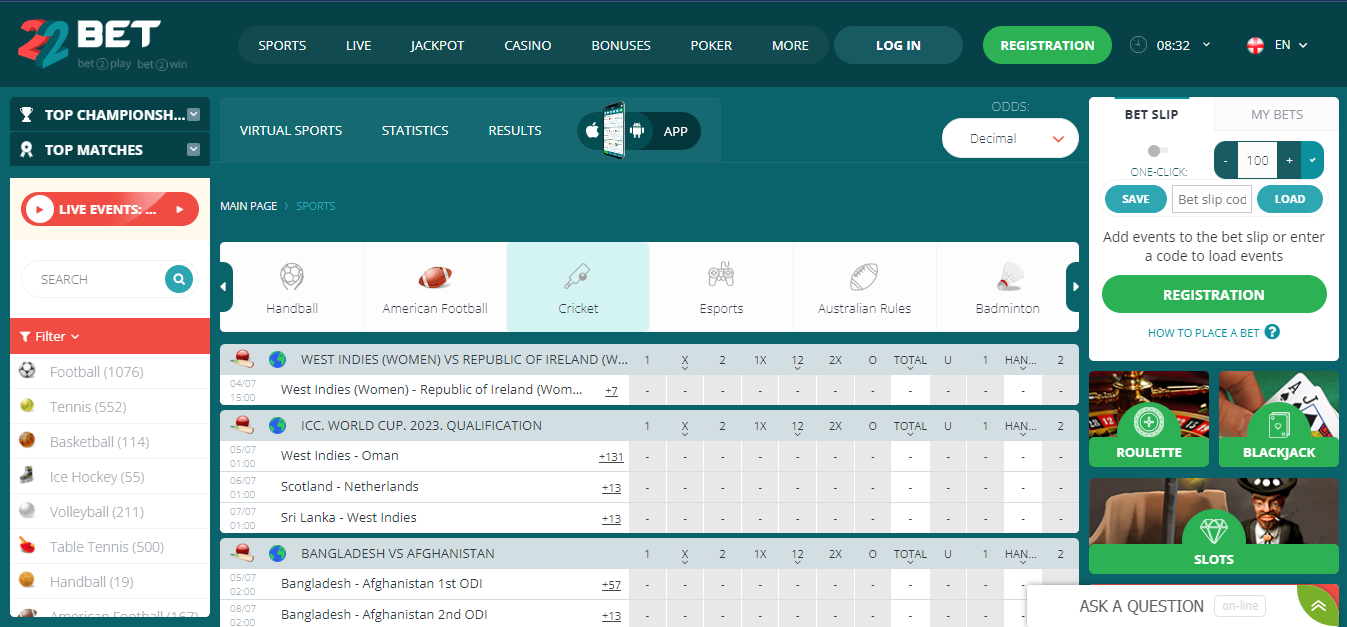Click the 22BET logo
Viewport: 1347px width, 627px height.
[x=102, y=45]
